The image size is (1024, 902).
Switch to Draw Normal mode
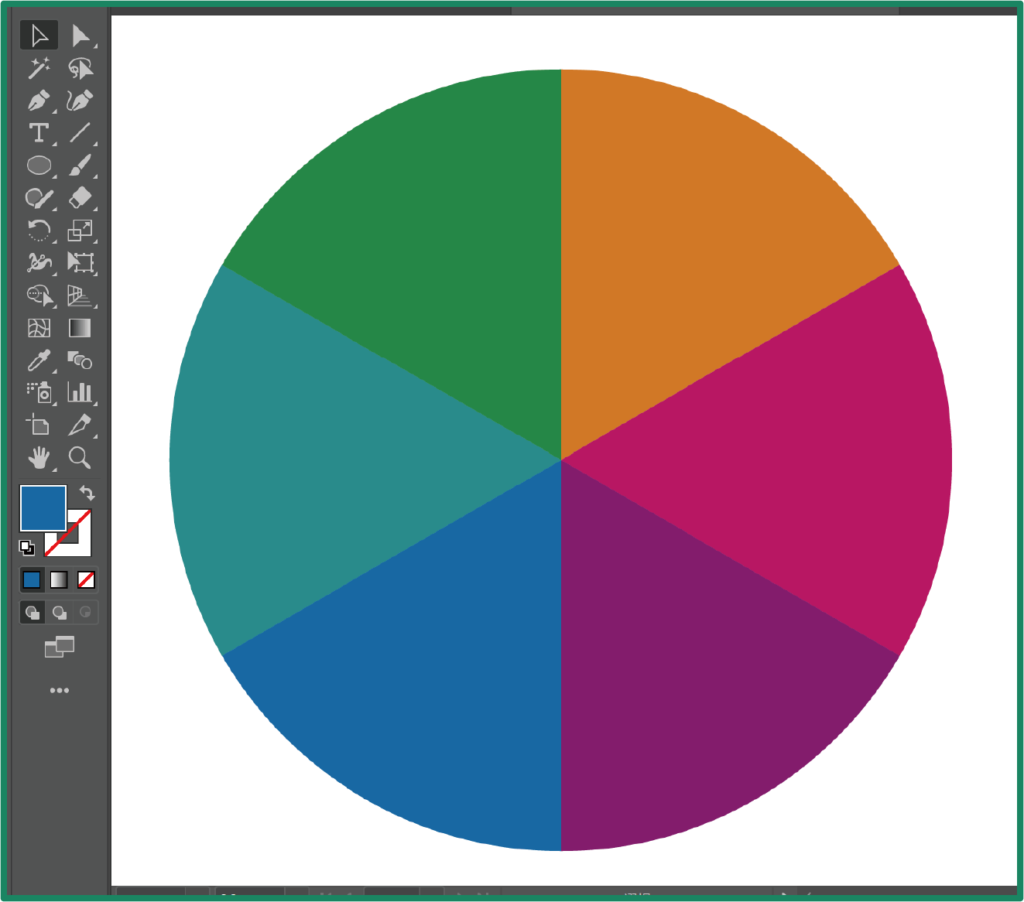click(32, 612)
